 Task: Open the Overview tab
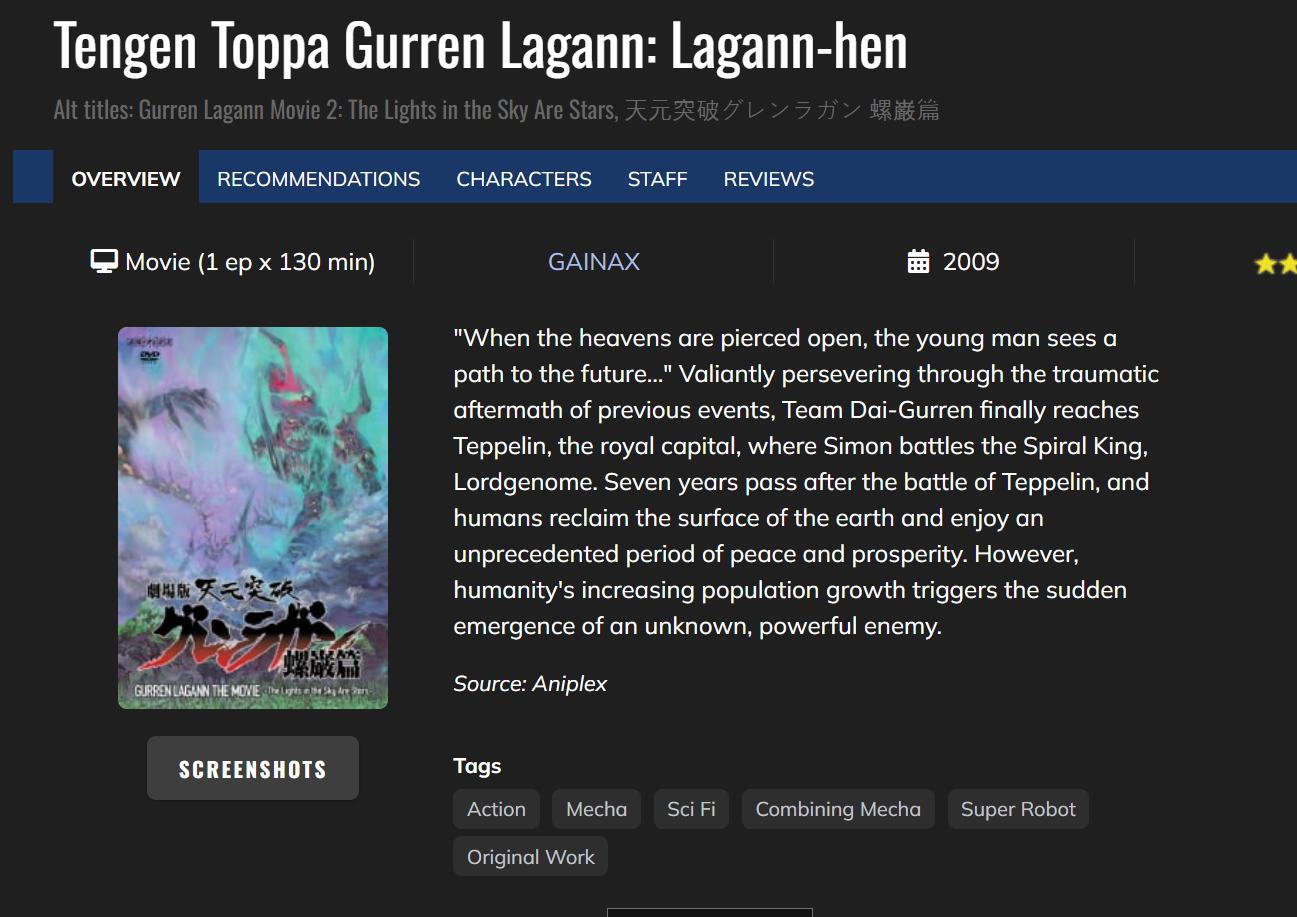tap(126, 179)
